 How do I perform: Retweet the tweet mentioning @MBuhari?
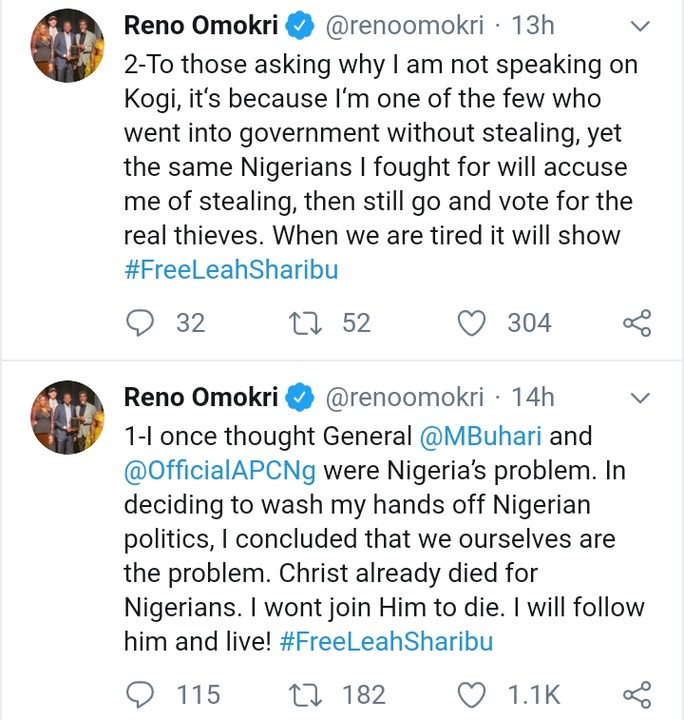297,693
